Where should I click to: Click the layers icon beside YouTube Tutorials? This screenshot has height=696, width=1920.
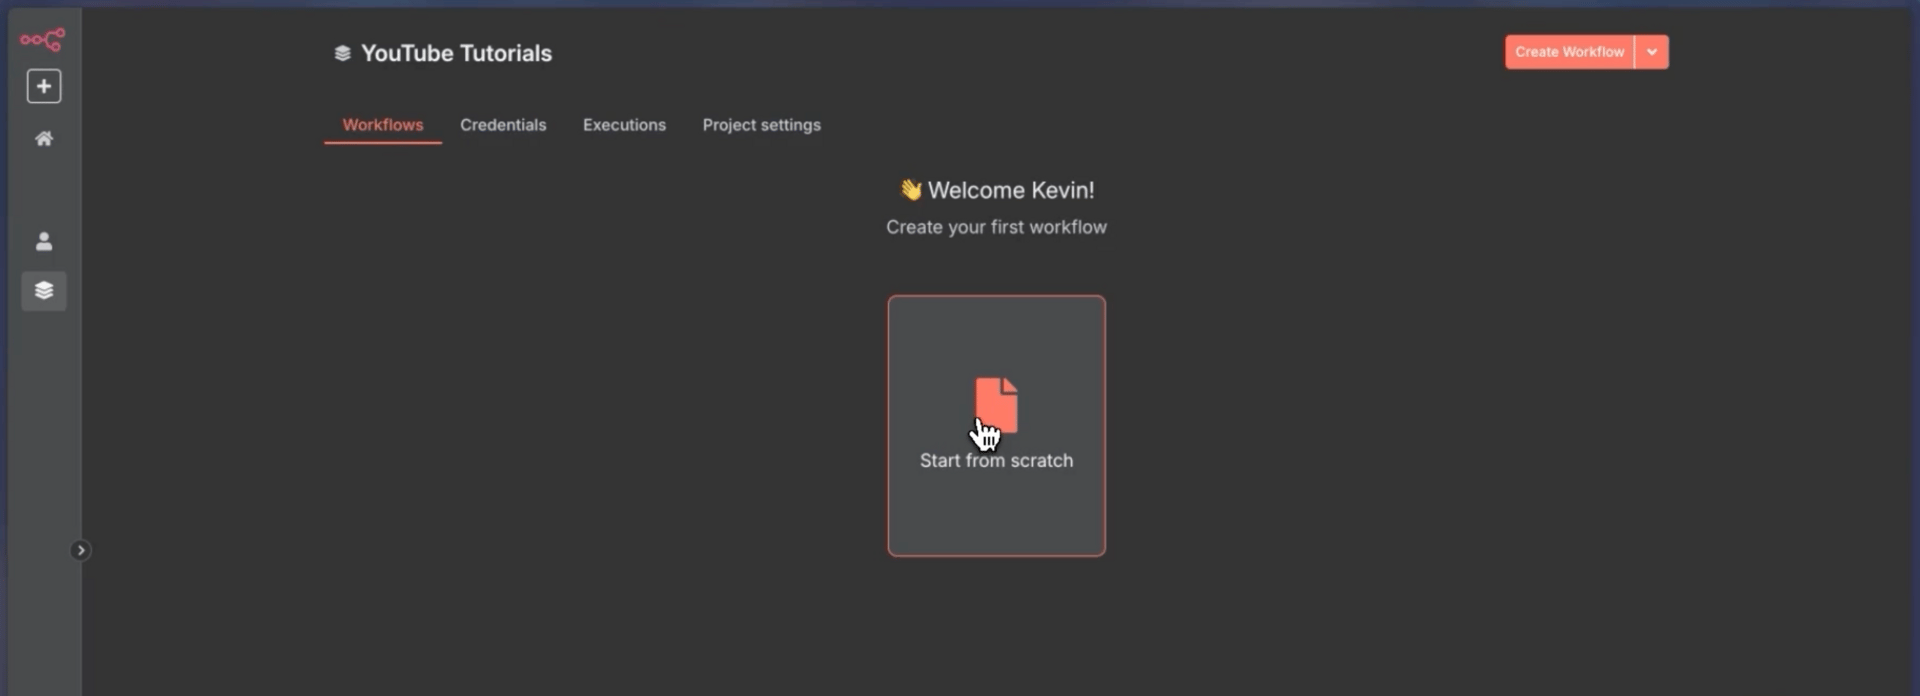point(342,53)
